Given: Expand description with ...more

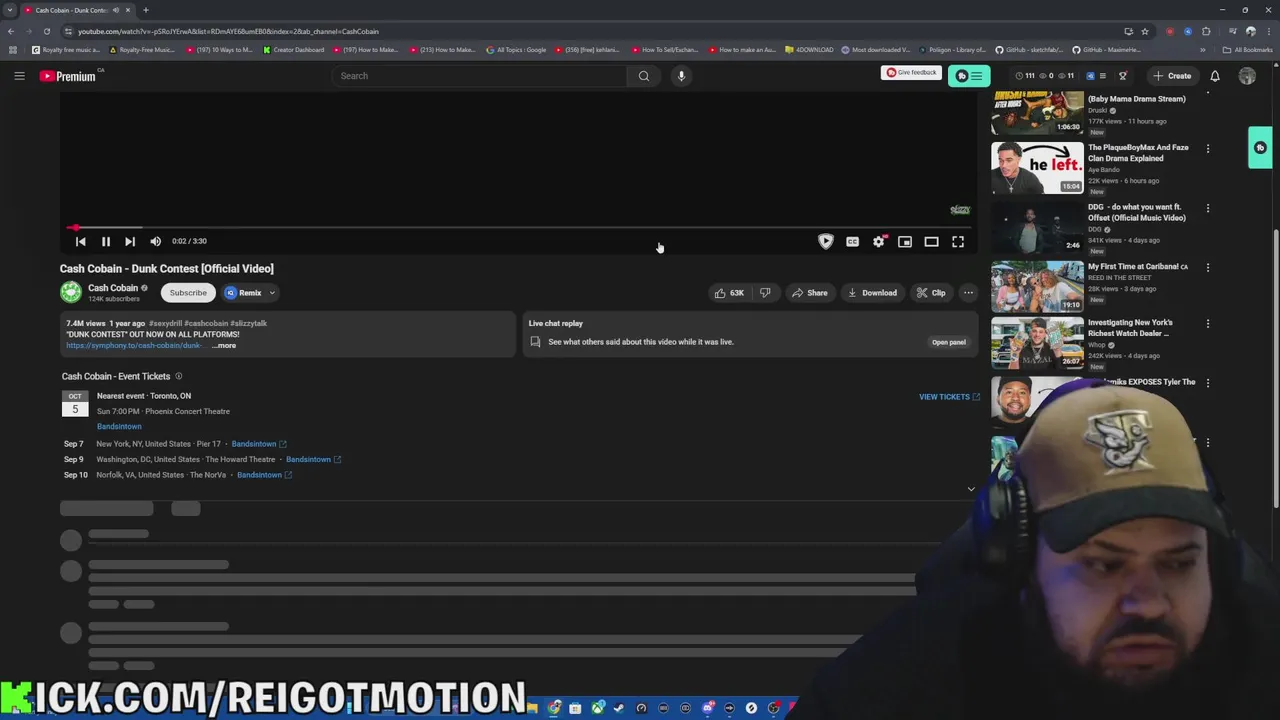Looking at the screenshot, I should [225, 345].
